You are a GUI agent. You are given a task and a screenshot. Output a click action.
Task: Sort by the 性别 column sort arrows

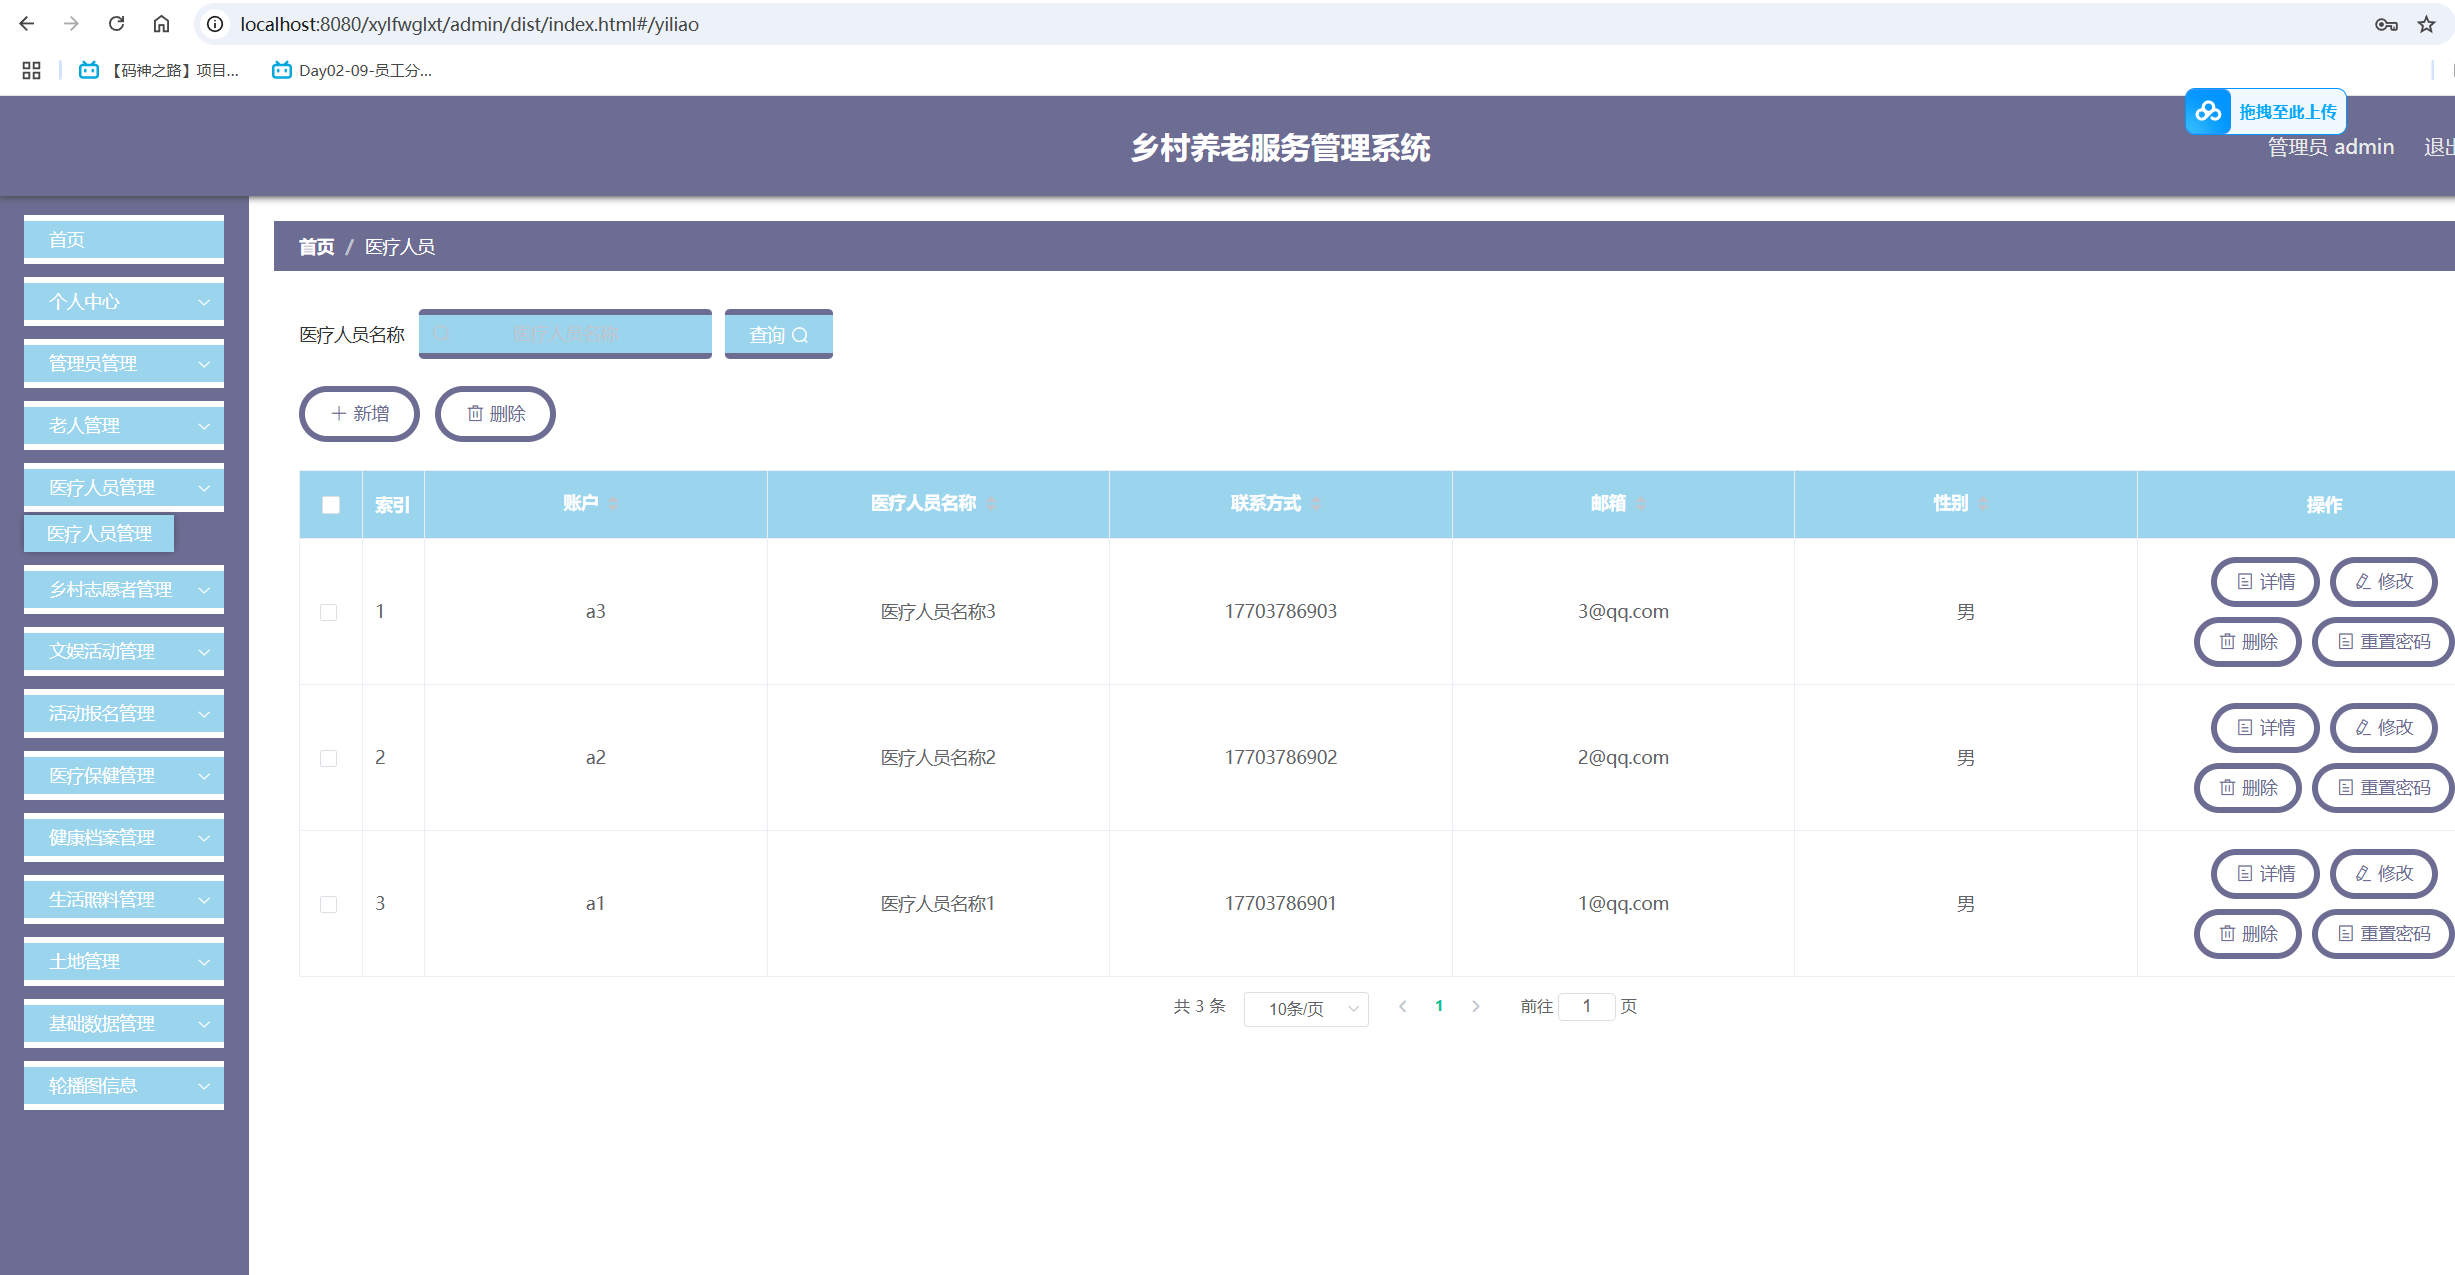(x=1983, y=504)
